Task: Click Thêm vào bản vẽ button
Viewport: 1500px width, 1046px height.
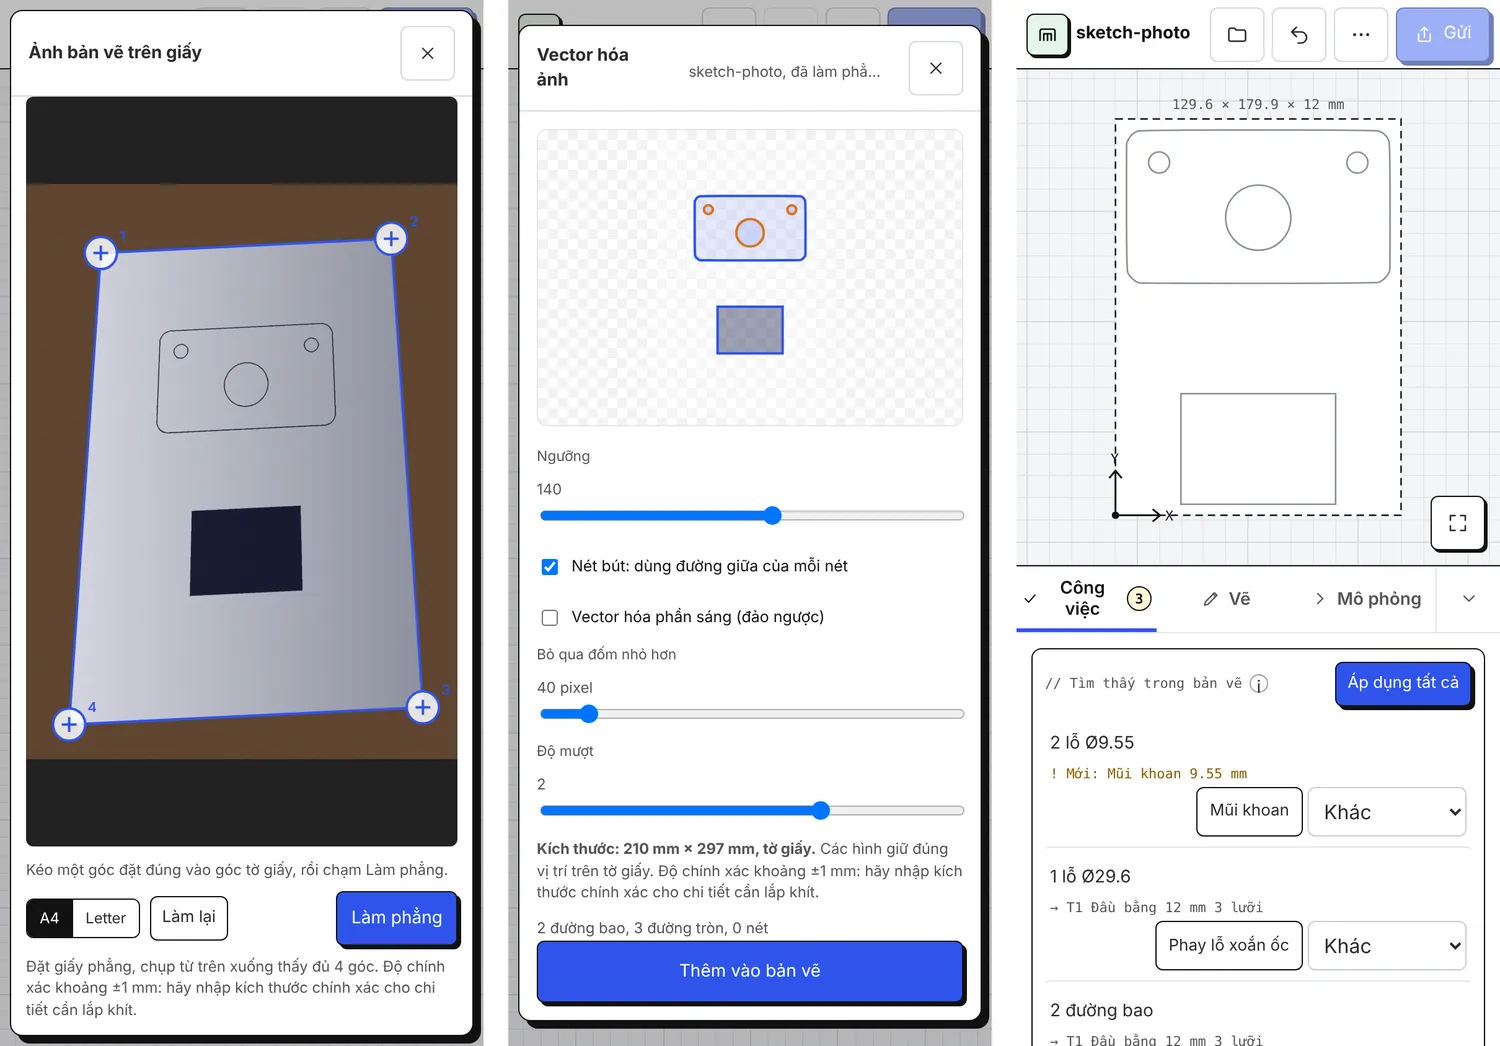Action: coord(750,971)
